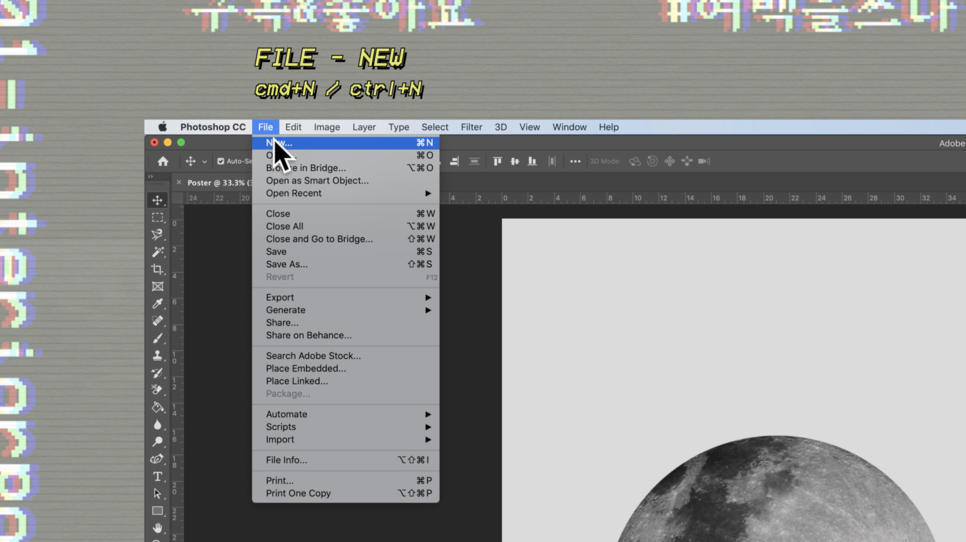
Task: Select the Crop tool
Action: (157, 269)
